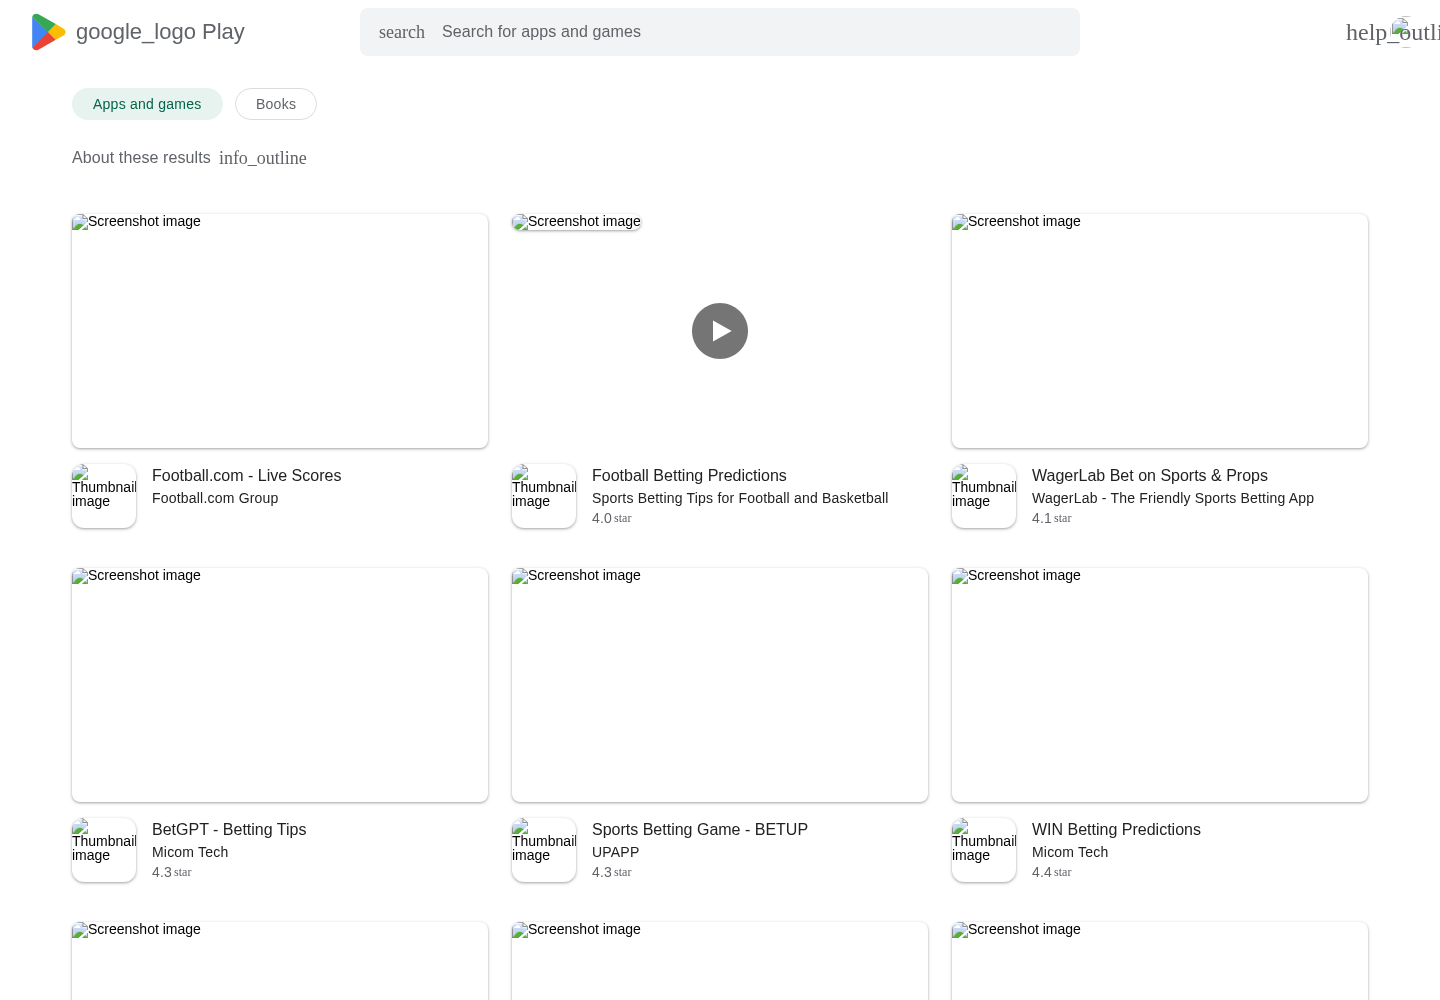This screenshot has width=1440, height=1000.
Task: Play the Football Betting Predictions video
Action: (x=720, y=331)
